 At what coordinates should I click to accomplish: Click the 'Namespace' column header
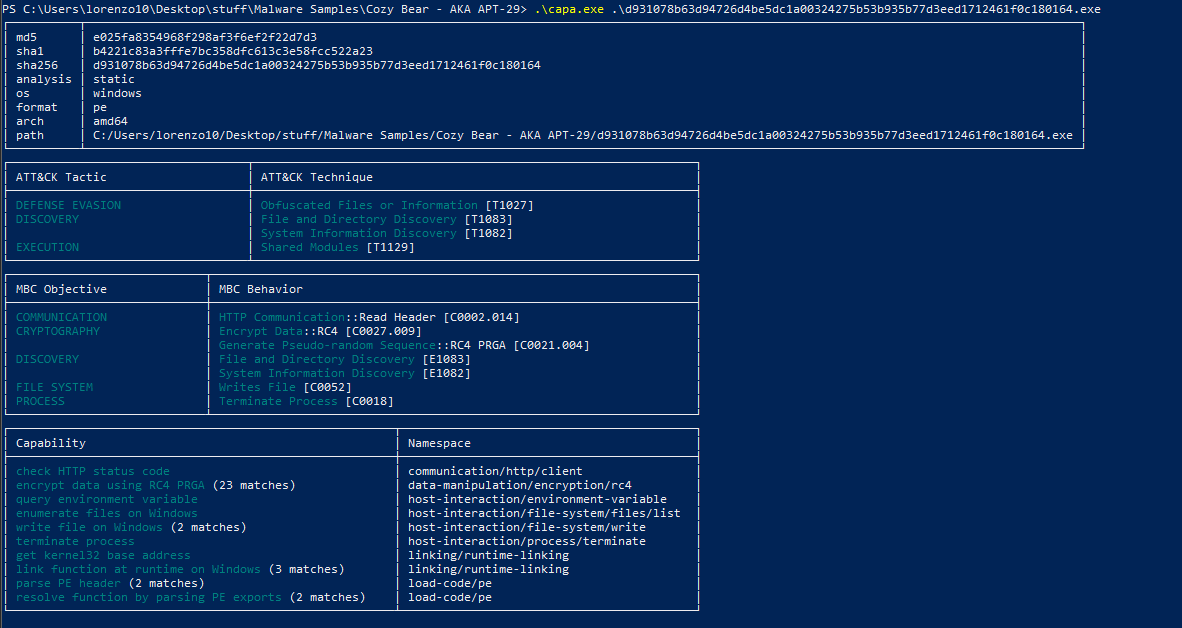pyautogui.click(x=439, y=443)
